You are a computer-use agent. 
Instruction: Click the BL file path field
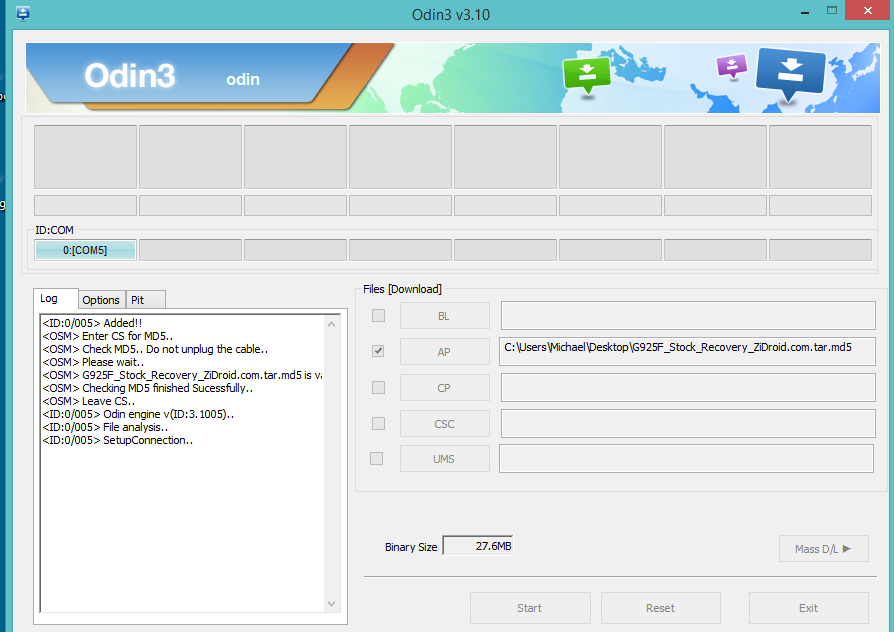tap(688, 315)
